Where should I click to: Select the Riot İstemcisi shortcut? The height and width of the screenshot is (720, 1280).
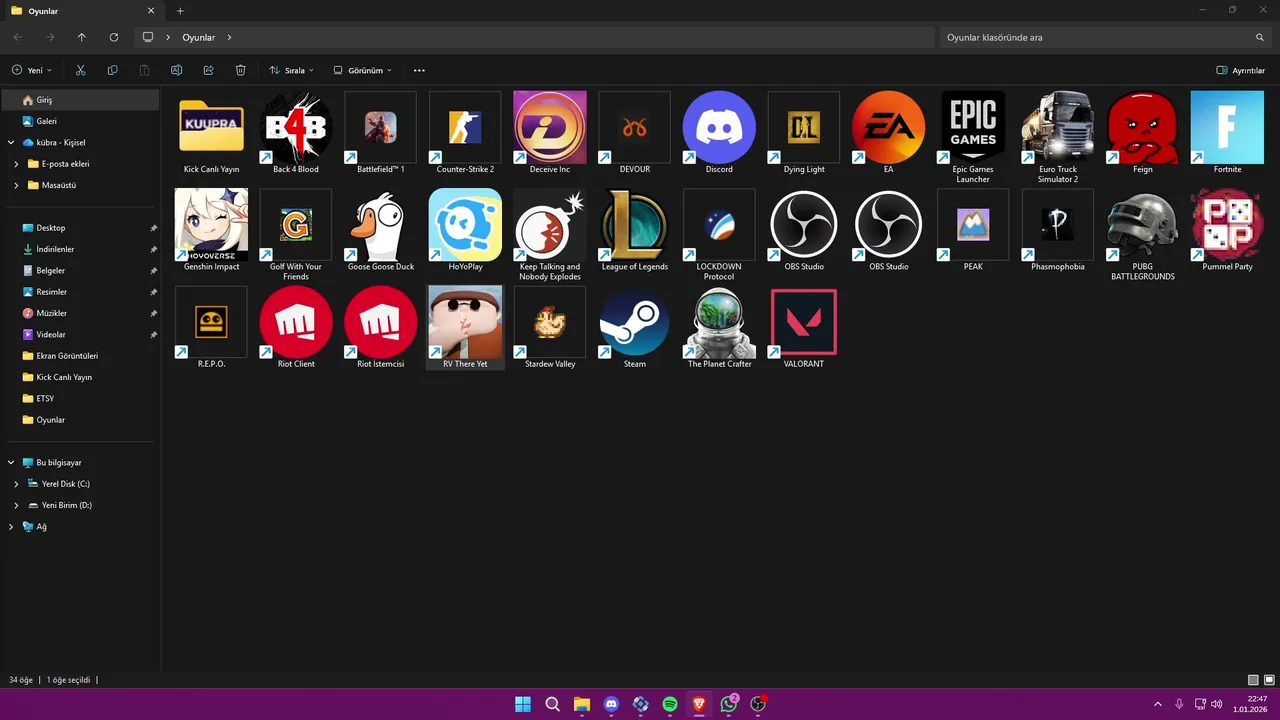pyautogui.click(x=381, y=322)
